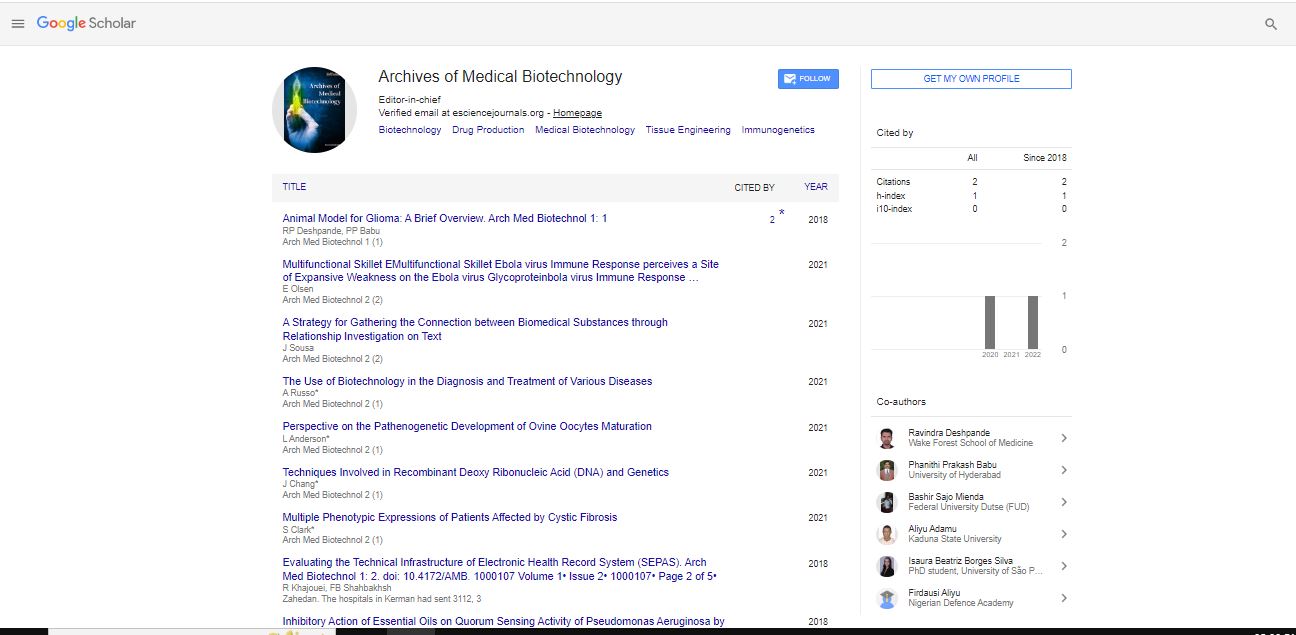Click the Nigerian Defence Academy affiliation
1296x635 pixels.
(x=961, y=603)
